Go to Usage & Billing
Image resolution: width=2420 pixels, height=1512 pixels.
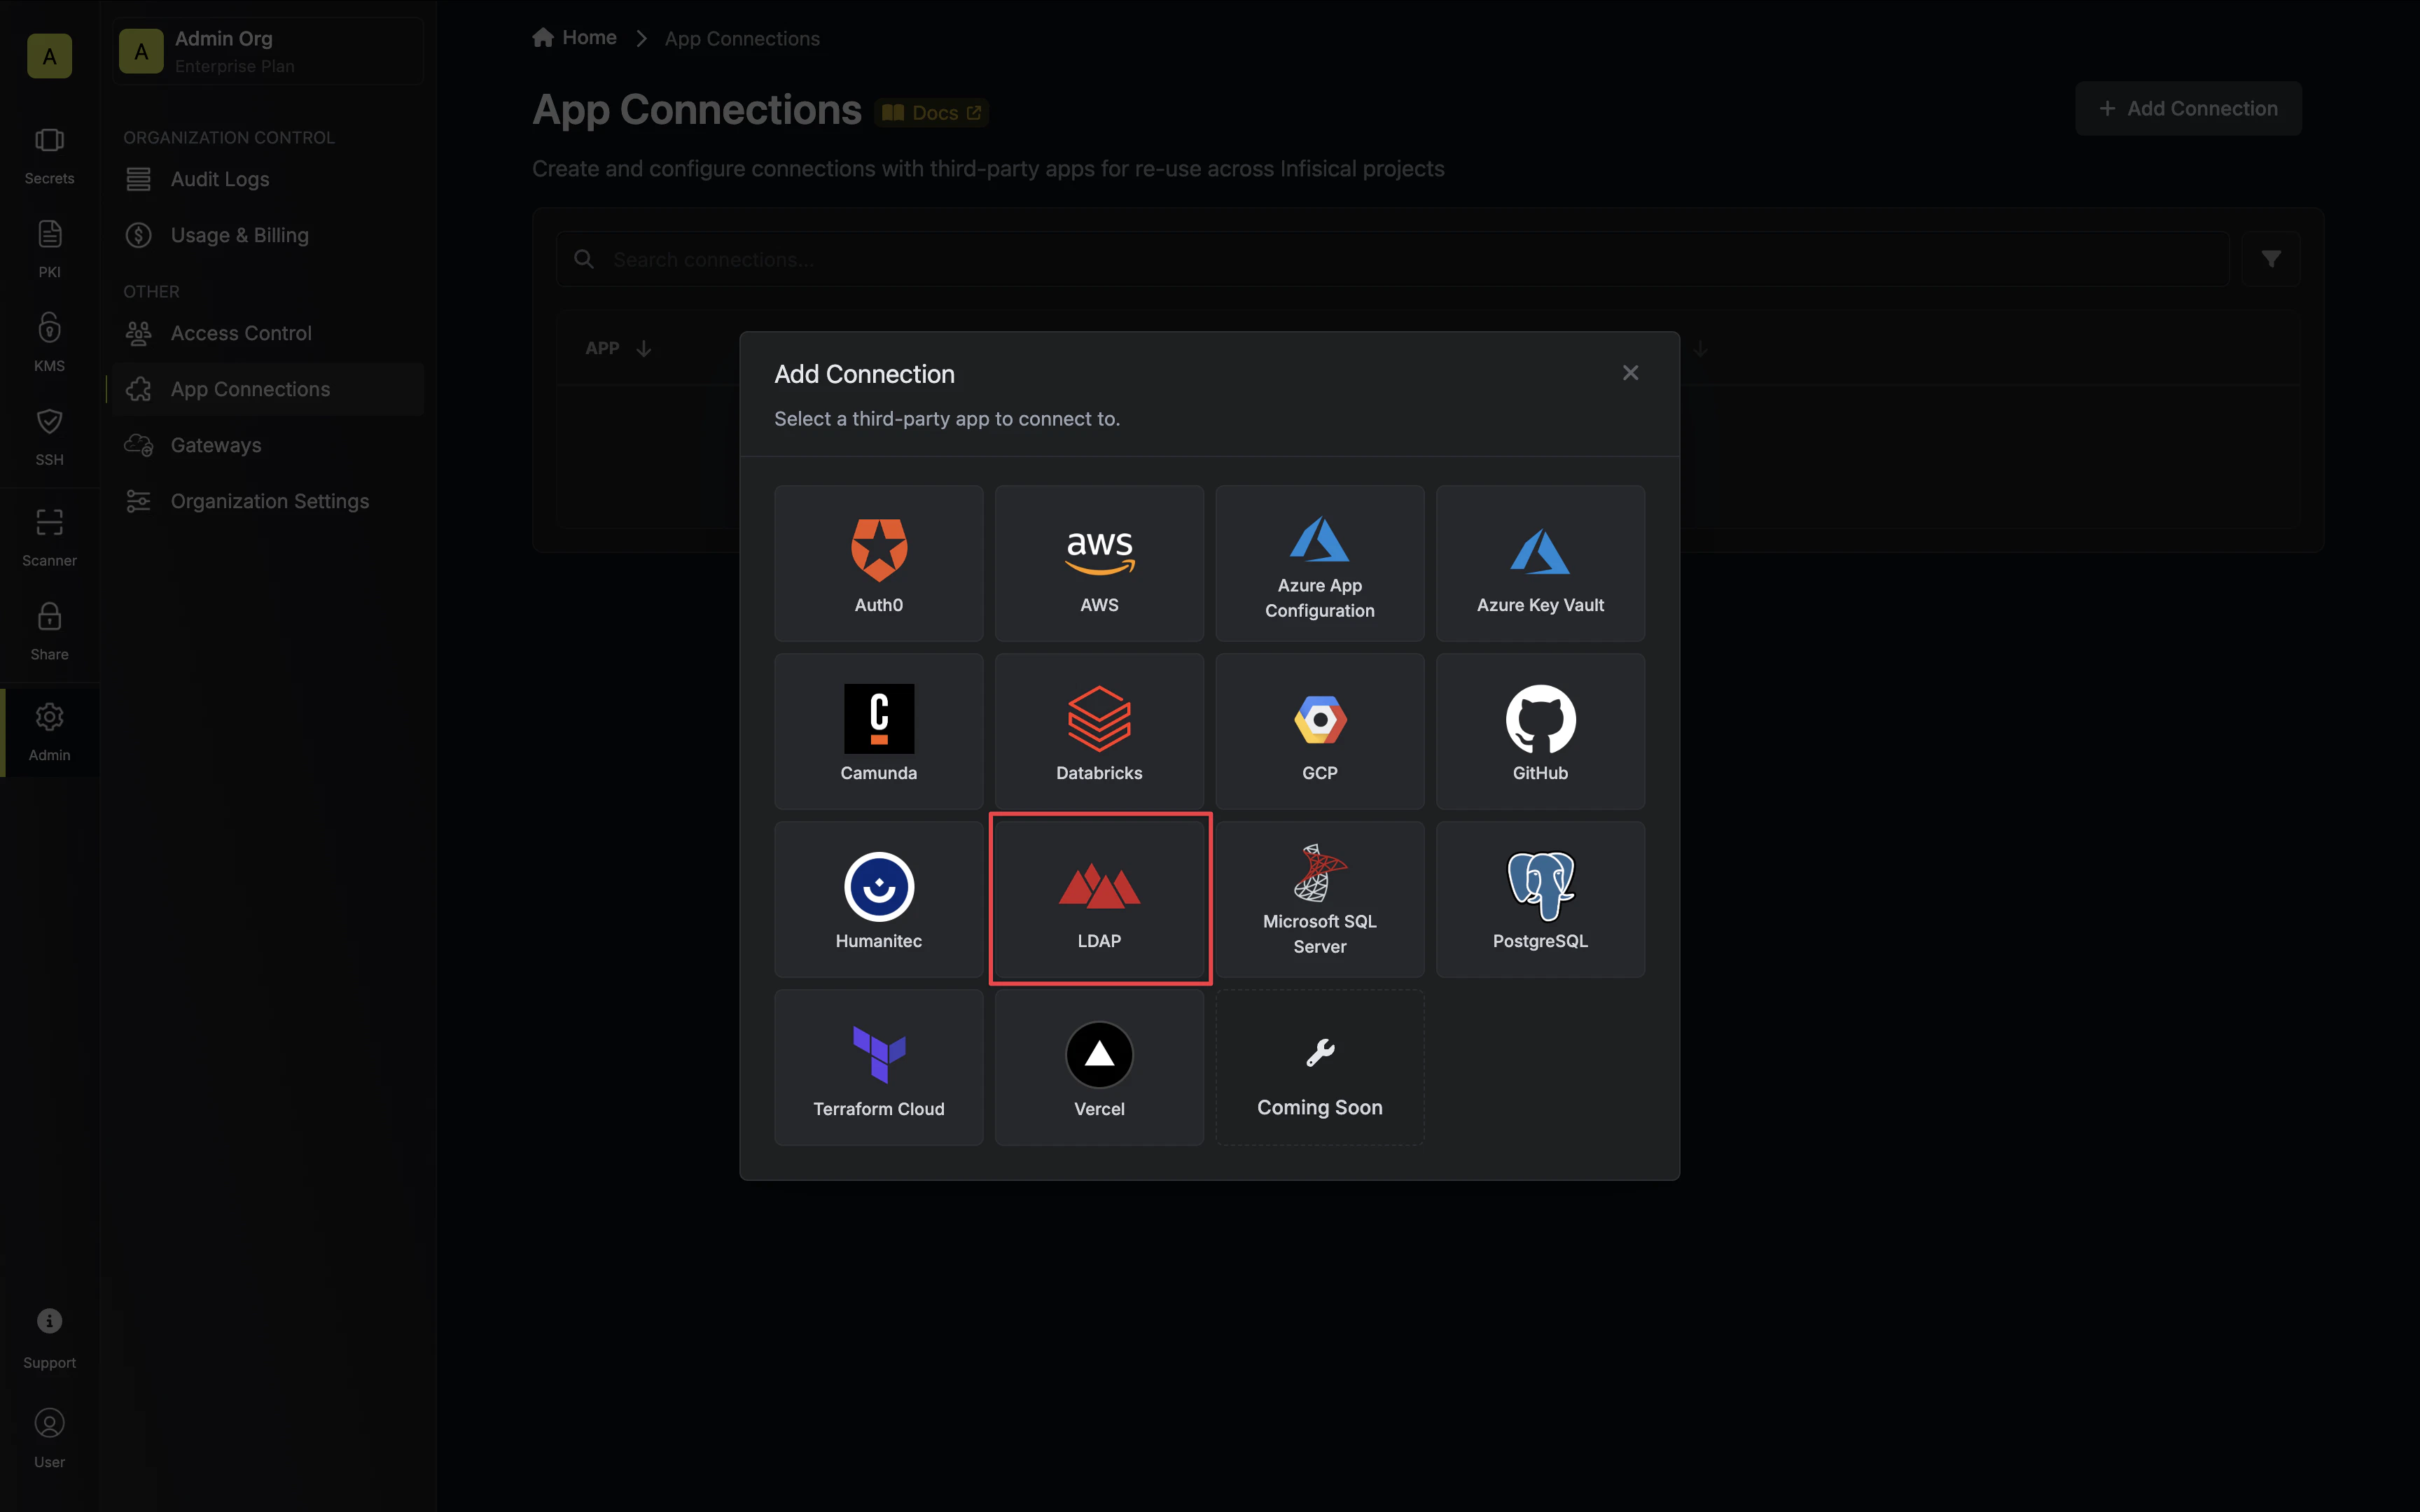268,235
